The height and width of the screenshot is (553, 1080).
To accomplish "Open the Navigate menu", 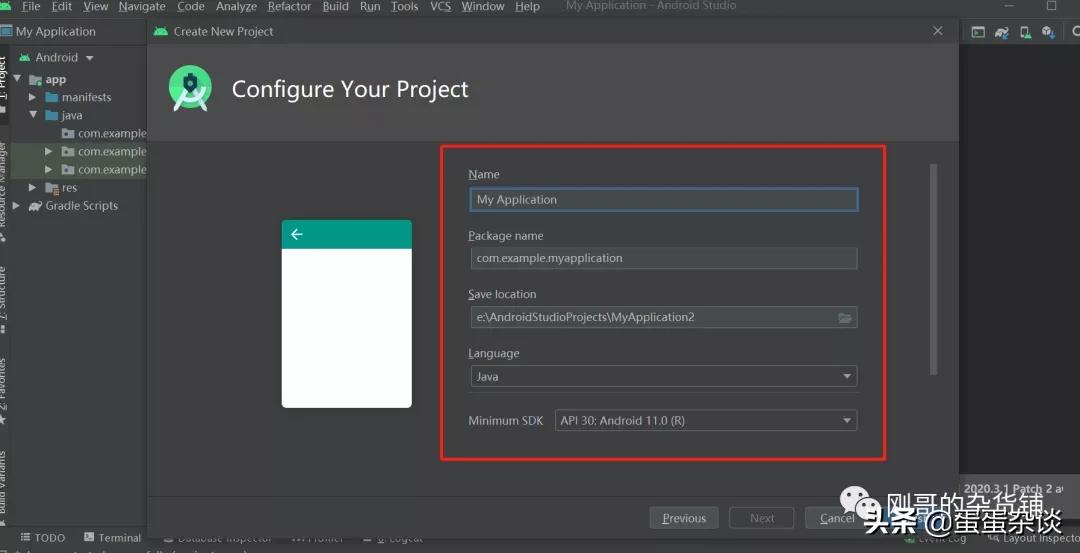I will [142, 7].
